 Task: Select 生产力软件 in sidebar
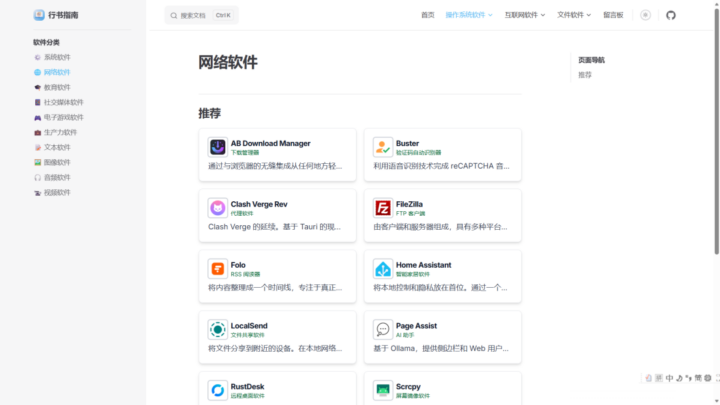point(60,132)
